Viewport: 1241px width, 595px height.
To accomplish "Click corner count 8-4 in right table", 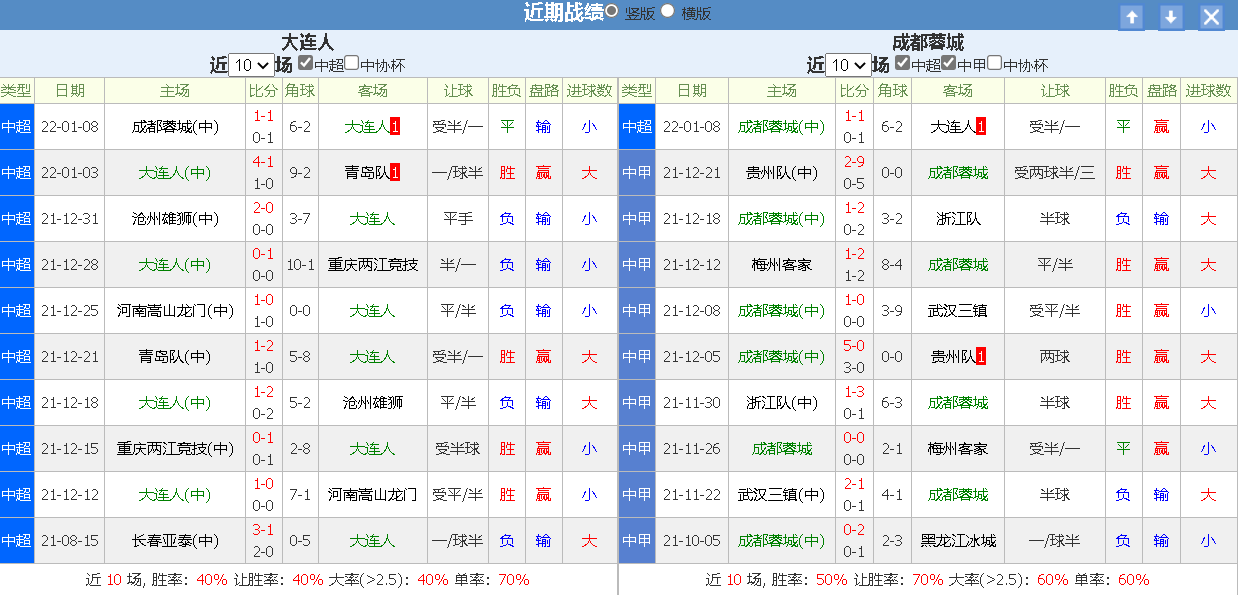I will [892, 265].
